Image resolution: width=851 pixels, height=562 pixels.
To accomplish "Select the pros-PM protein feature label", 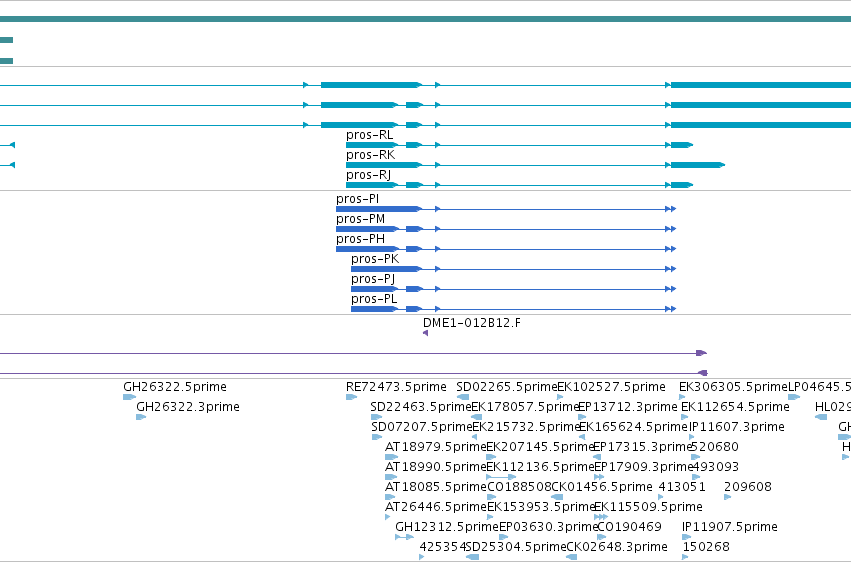I will coord(360,219).
